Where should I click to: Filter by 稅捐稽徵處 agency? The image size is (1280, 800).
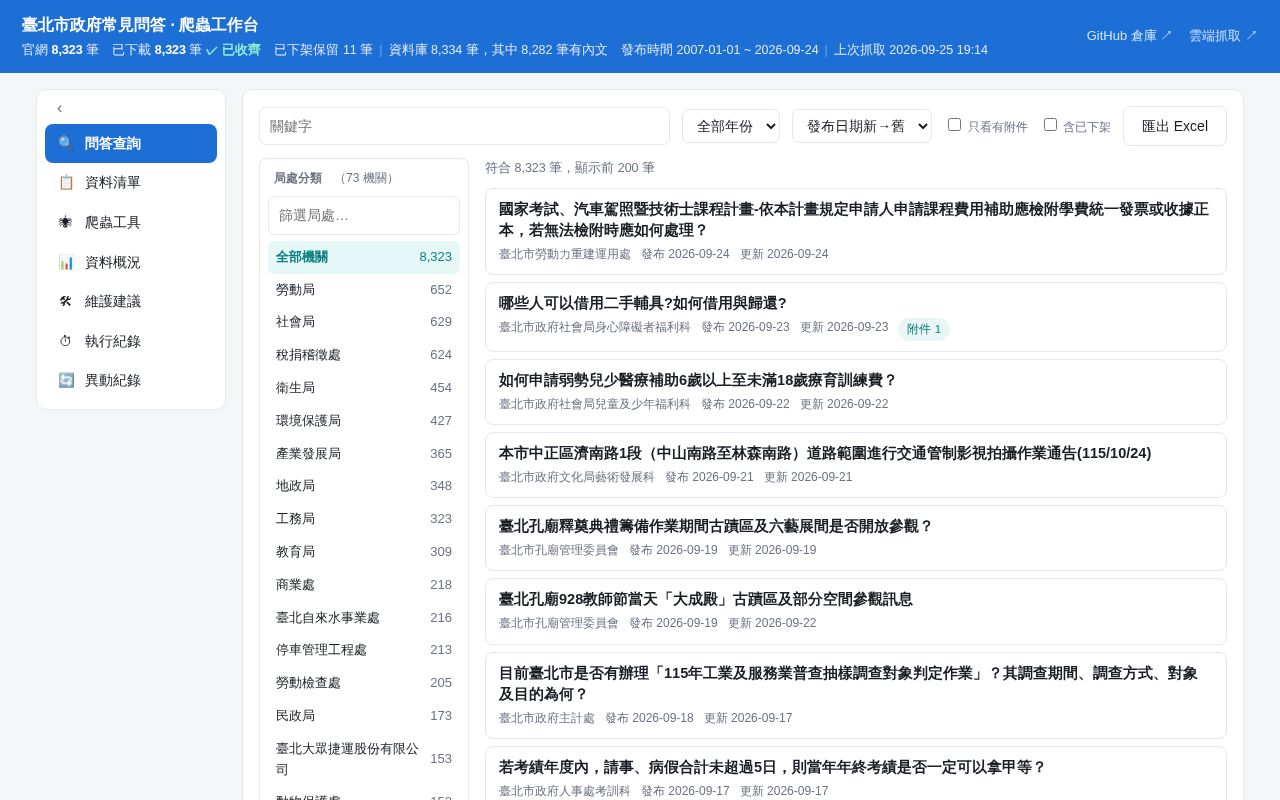[x=364, y=355]
